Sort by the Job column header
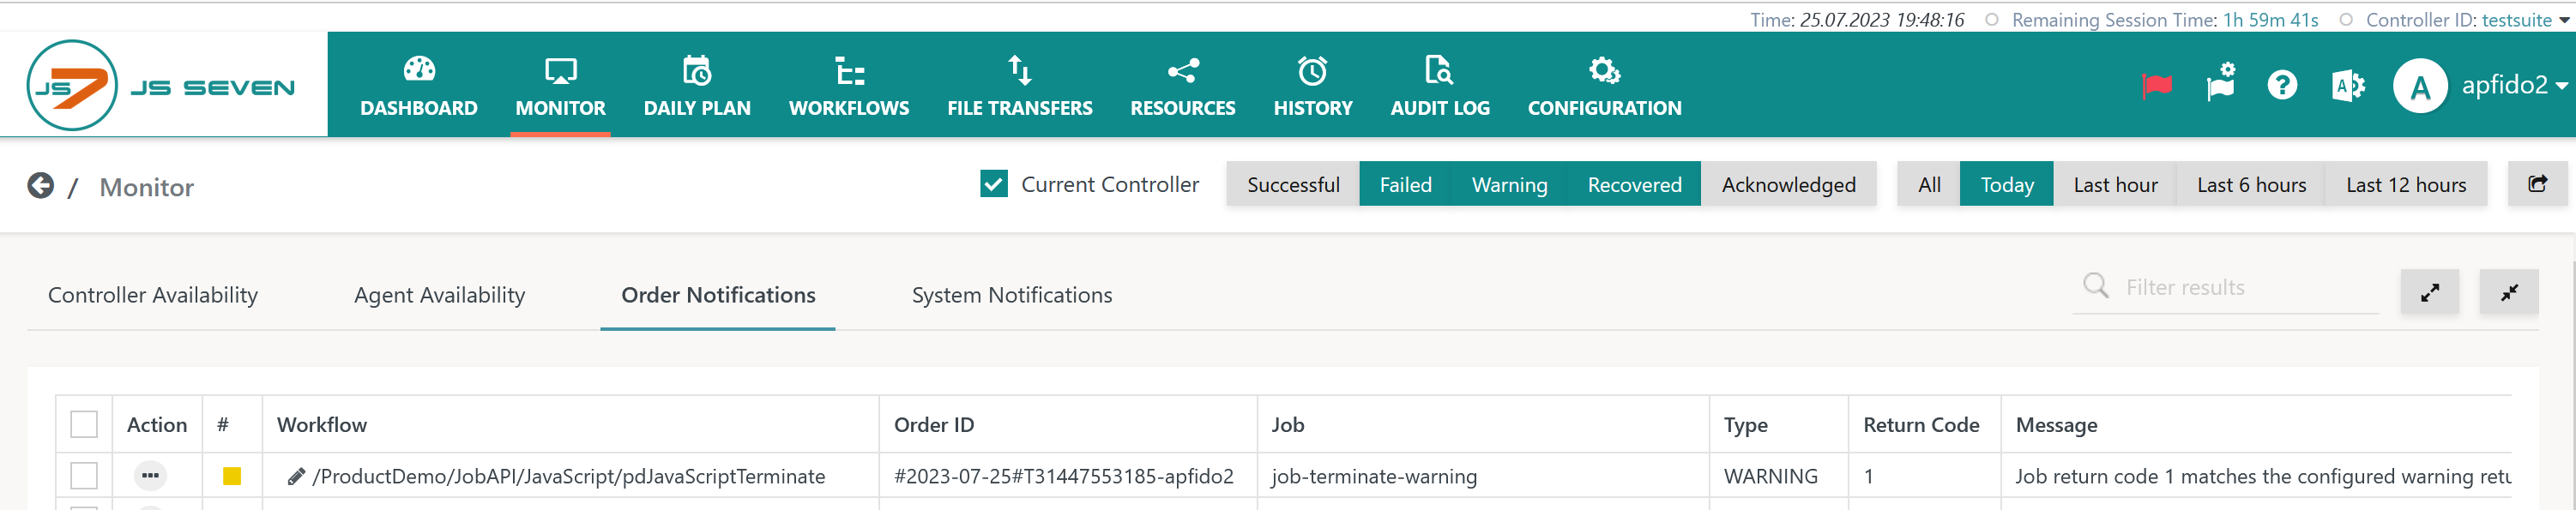The height and width of the screenshot is (510, 2576). (1288, 425)
